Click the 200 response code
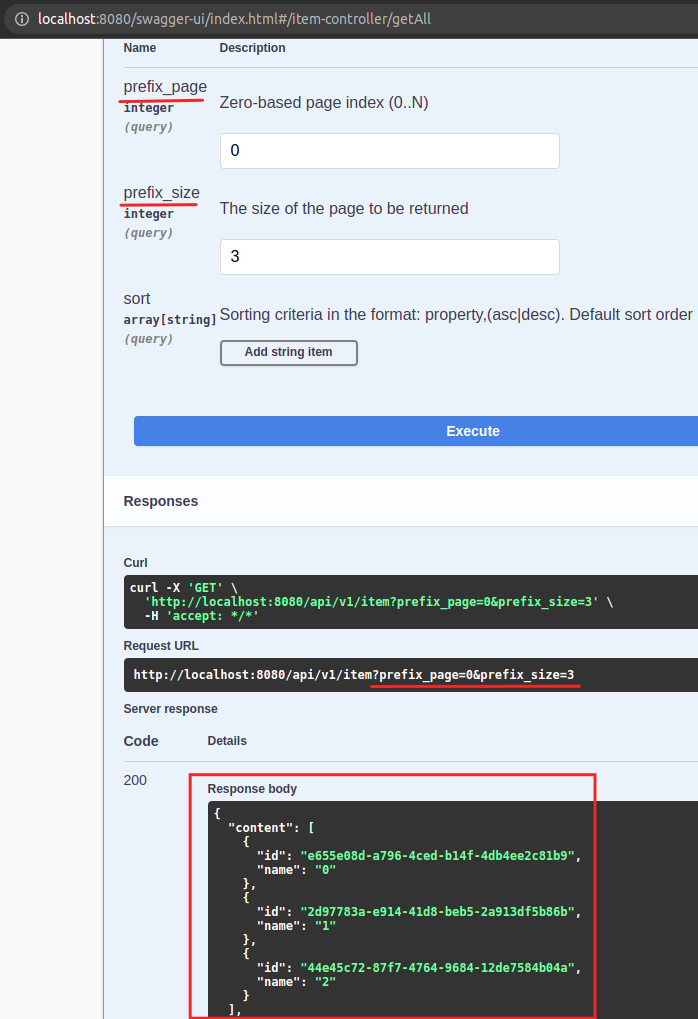Screen dimensions: 698x1019 135,780
